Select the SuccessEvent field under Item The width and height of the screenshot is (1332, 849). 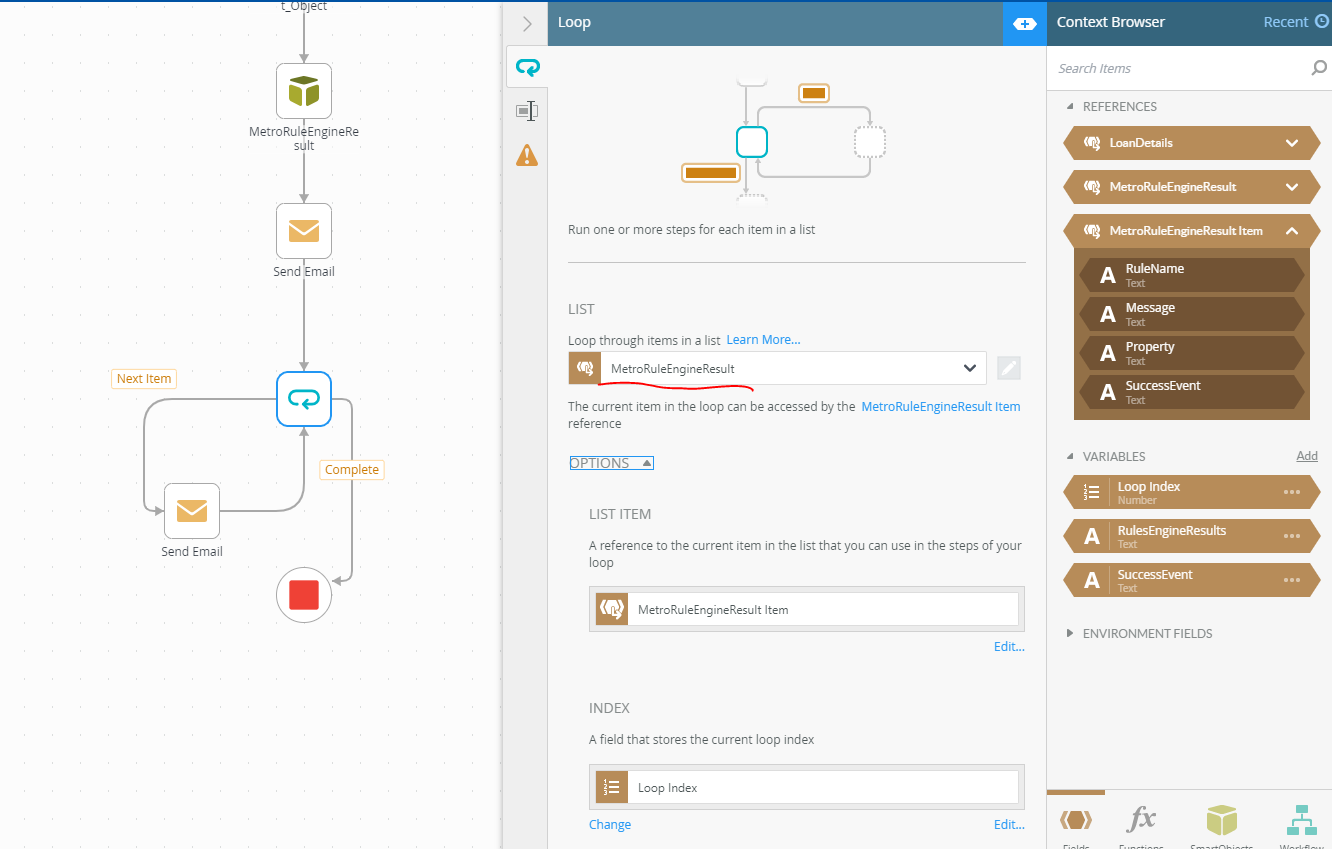tap(1192, 392)
